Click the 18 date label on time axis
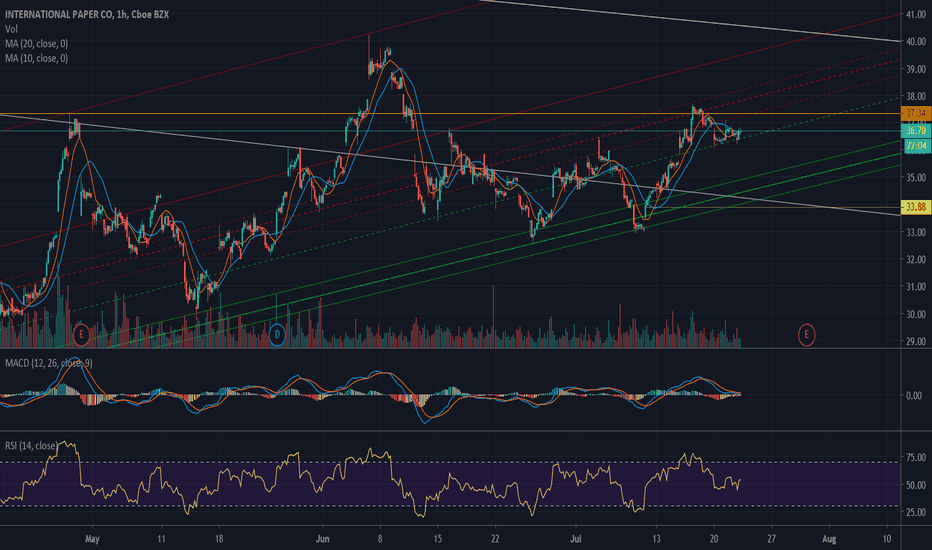This screenshot has height=550, width=932. [219, 539]
